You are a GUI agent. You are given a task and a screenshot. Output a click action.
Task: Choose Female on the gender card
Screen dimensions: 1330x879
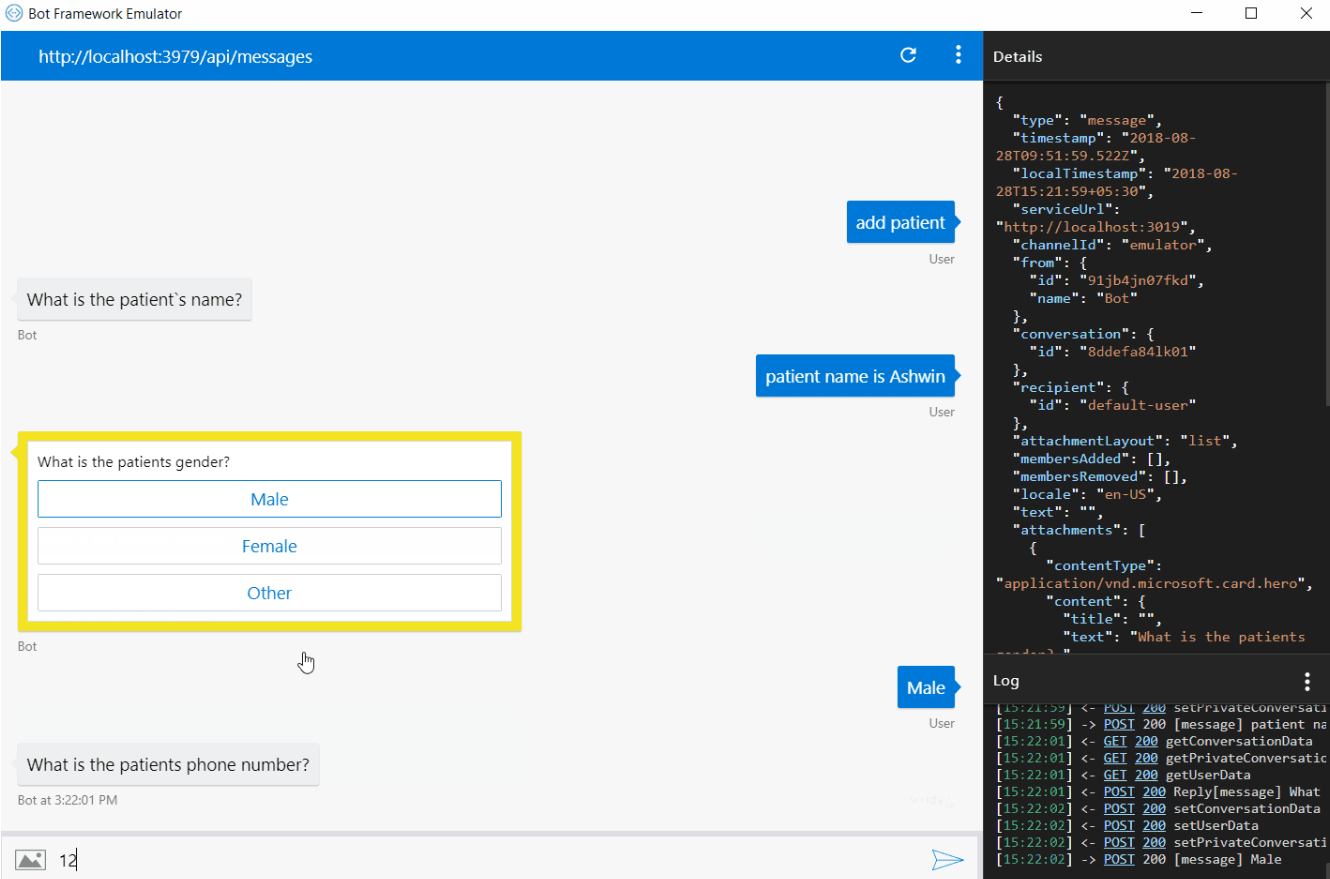[x=269, y=546]
